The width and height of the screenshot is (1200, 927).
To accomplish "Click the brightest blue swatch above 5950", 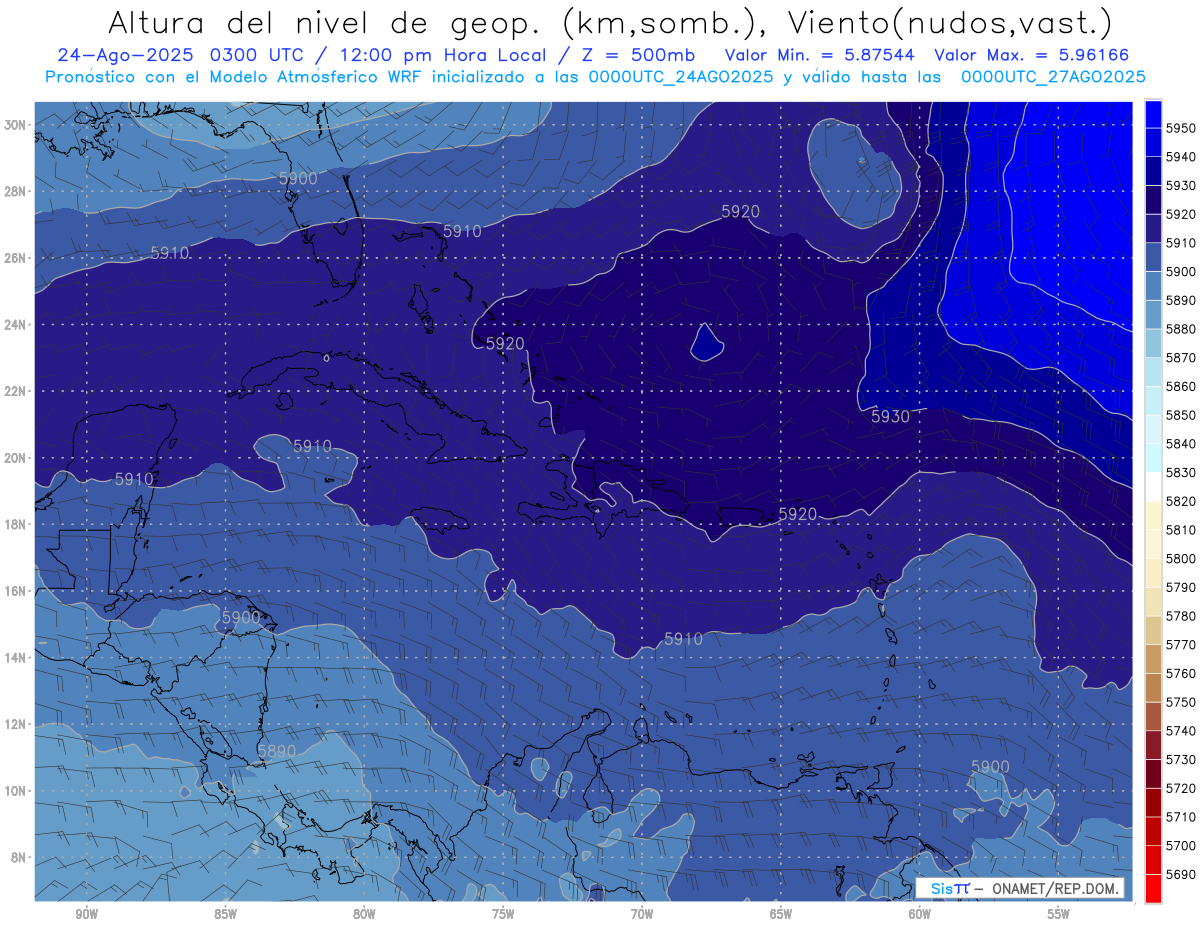I will point(1153,113).
